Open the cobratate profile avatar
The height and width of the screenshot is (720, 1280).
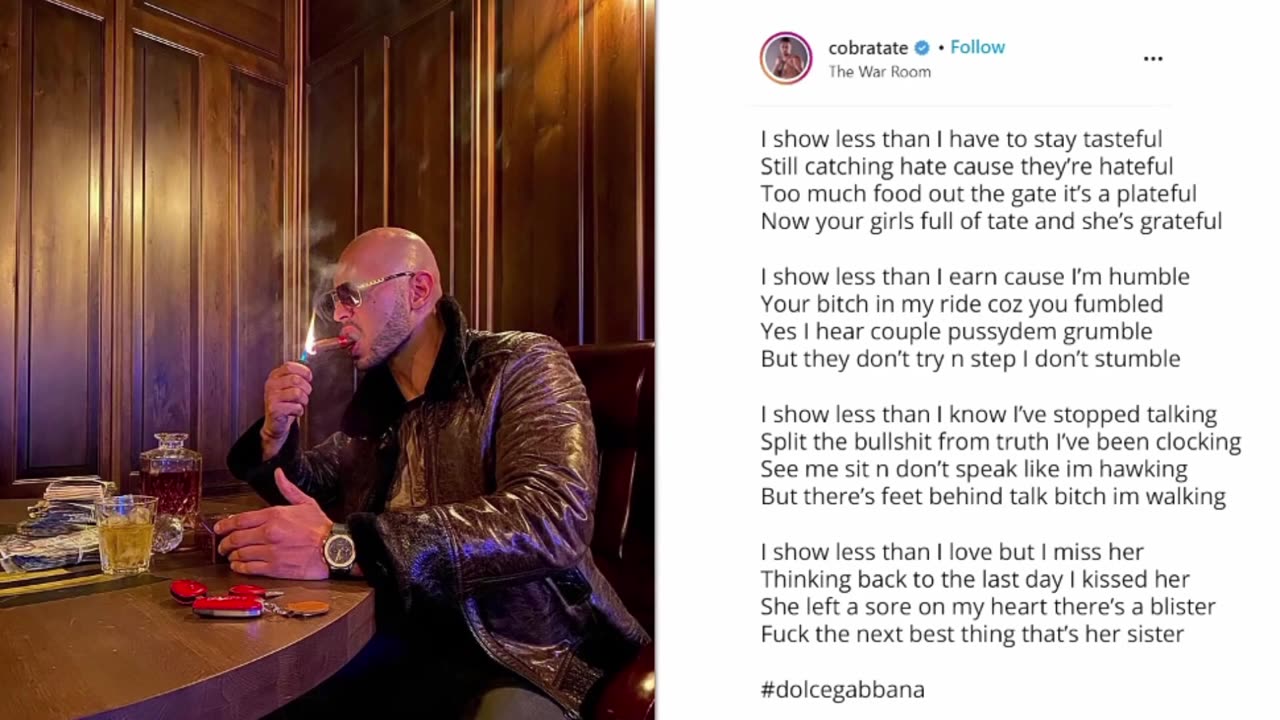point(785,58)
